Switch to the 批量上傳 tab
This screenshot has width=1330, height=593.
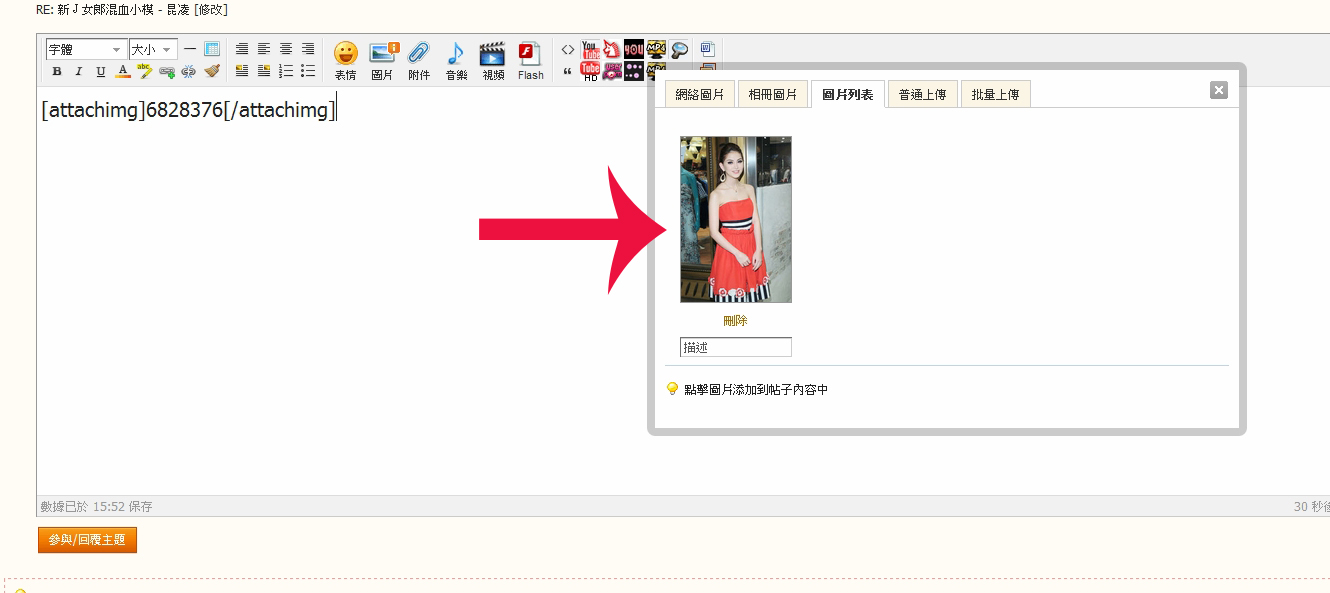(995, 95)
